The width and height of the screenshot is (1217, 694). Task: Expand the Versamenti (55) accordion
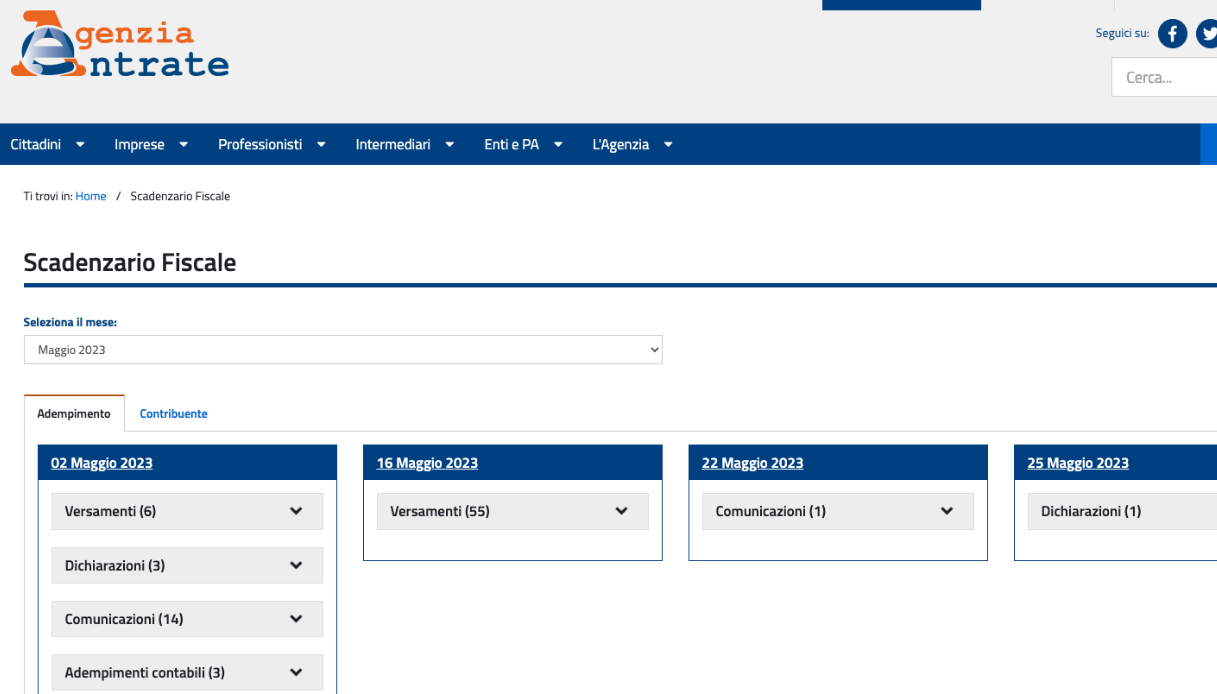pos(512,511)
